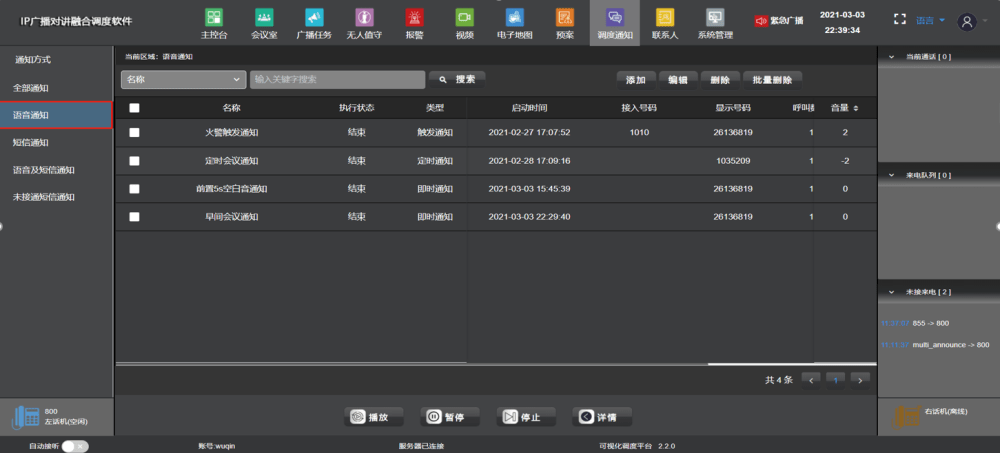Click the 输入关键字搜索 keyword search field
This screenshot has width=1000, height=453.
(x=337, y=80)
